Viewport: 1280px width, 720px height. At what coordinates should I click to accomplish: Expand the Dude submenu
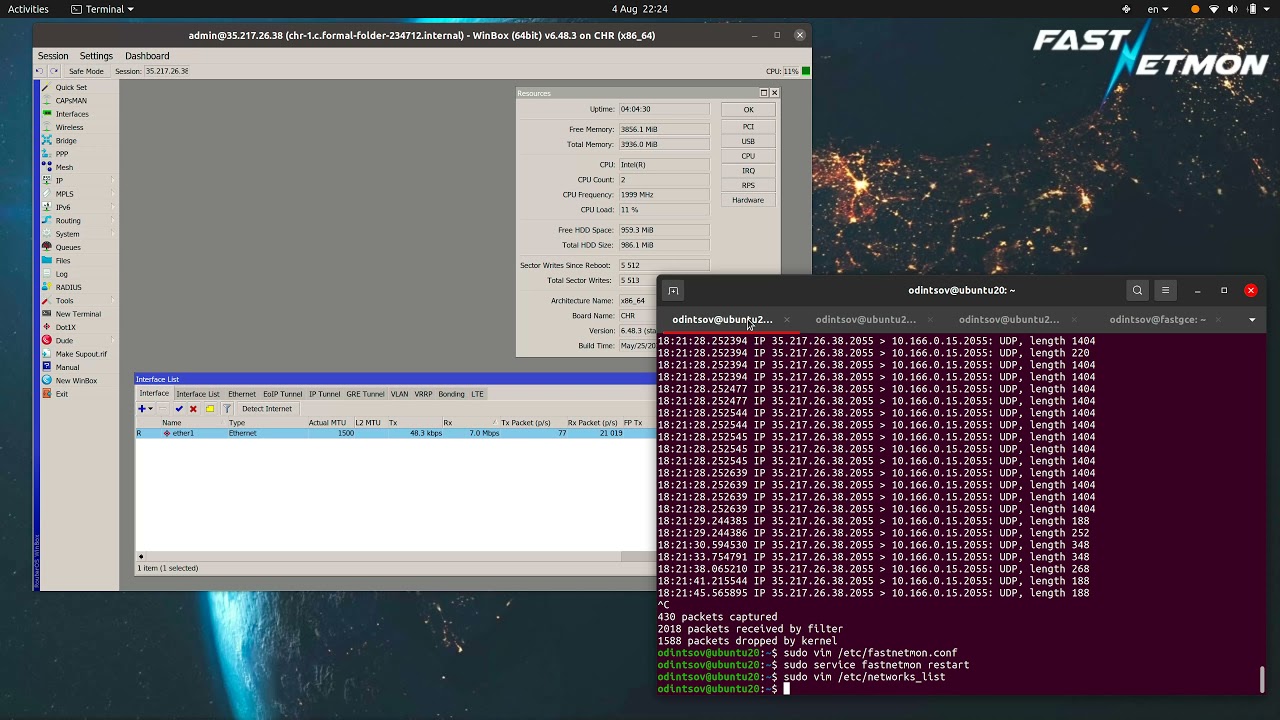79,341
